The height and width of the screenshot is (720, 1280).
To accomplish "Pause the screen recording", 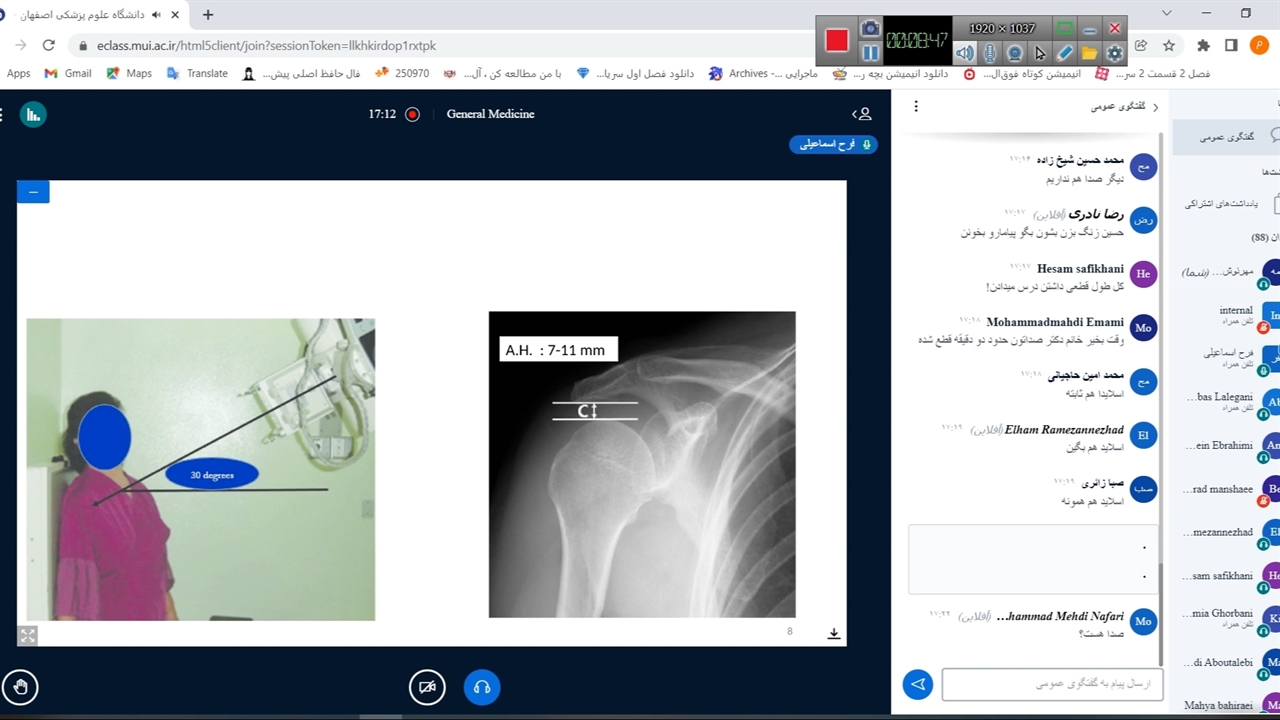I will point(870,53).
